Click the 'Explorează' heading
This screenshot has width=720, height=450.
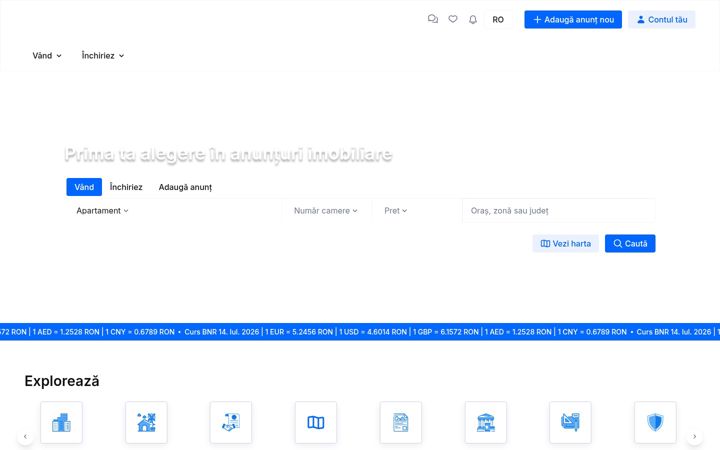(x=62, y=381)
